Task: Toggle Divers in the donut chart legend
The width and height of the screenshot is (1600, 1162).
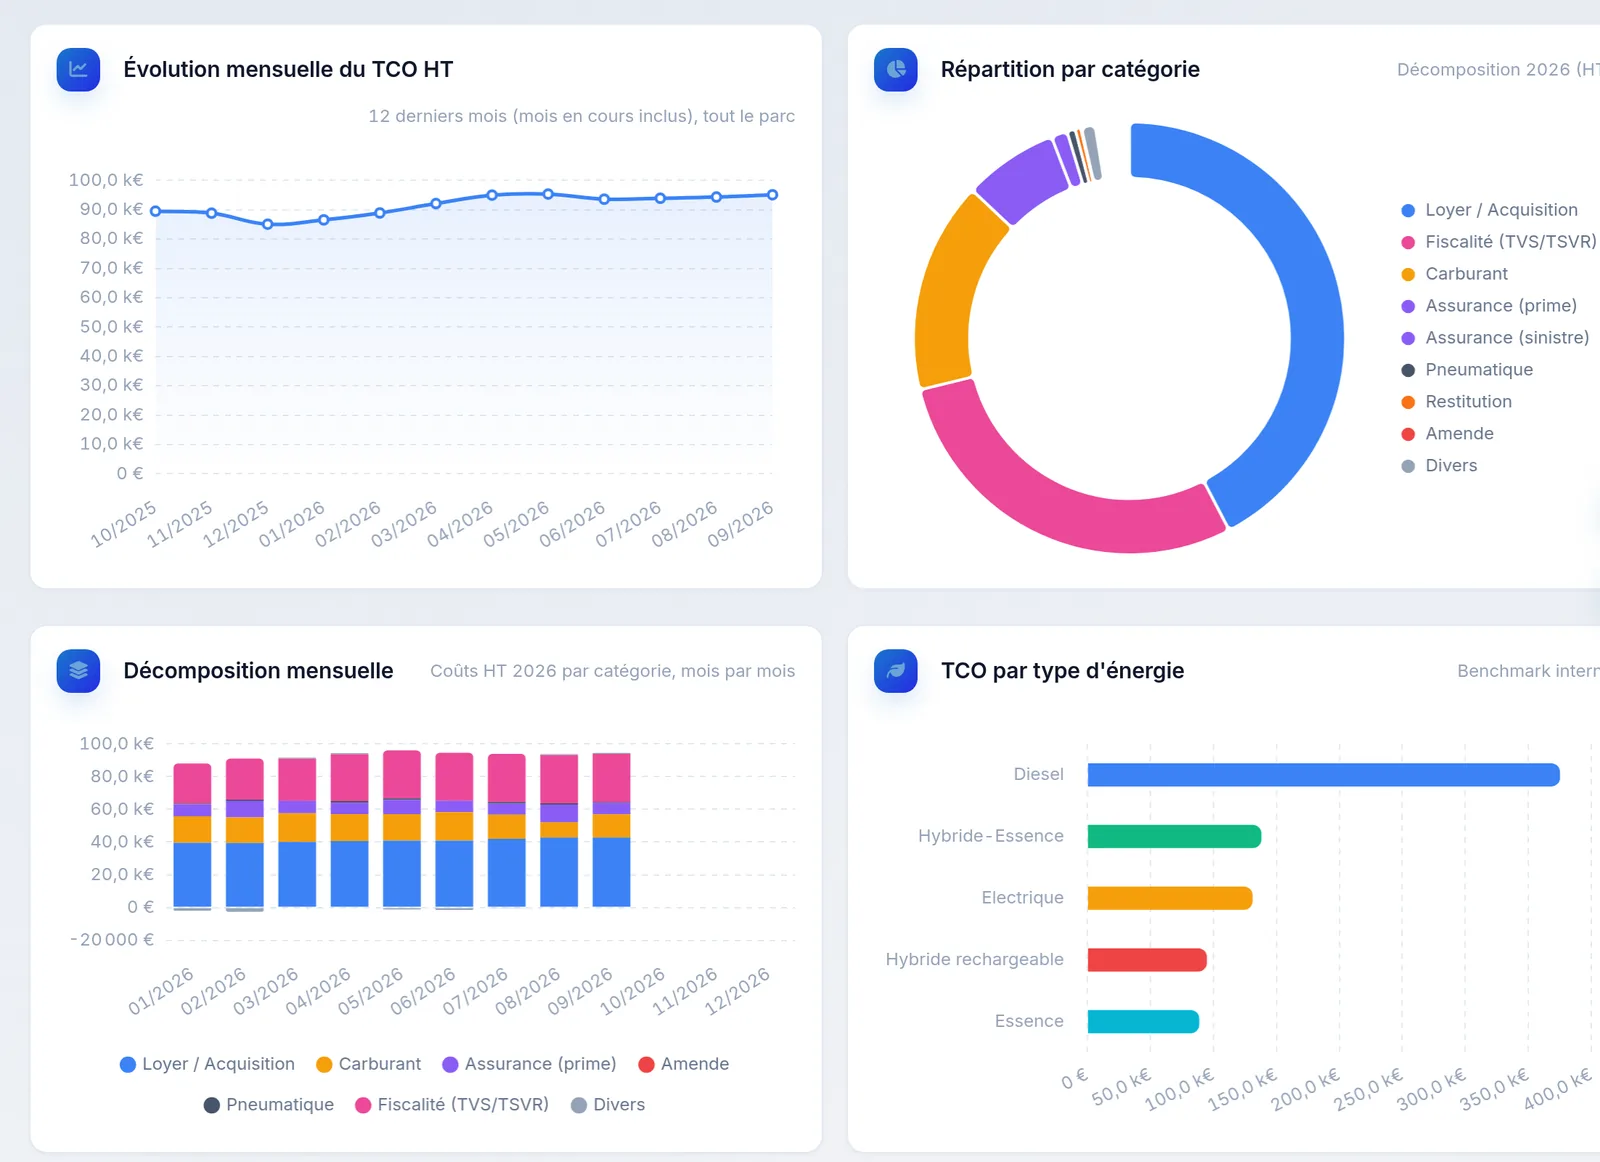Action: point(1439,466)
